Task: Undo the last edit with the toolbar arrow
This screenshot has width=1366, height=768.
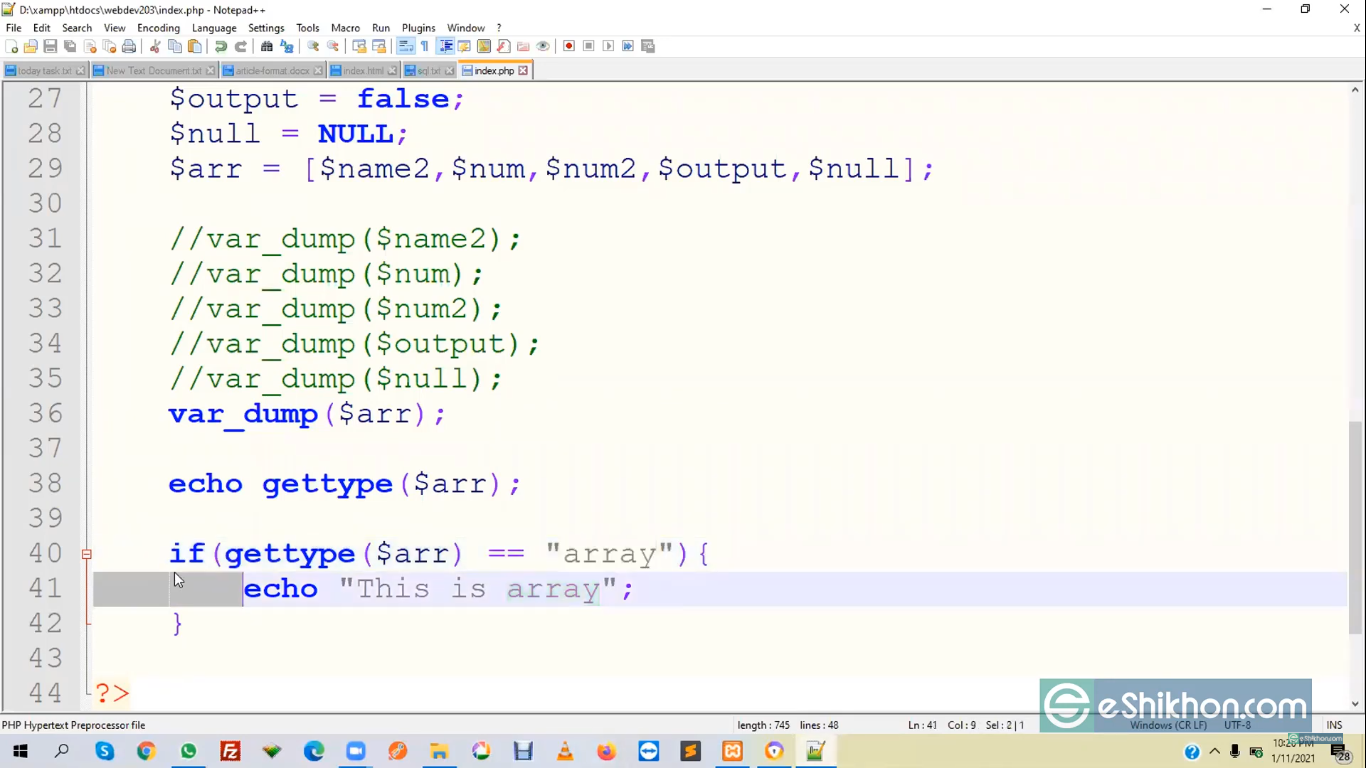Action: pyautogui.click(x=221, y=46)
